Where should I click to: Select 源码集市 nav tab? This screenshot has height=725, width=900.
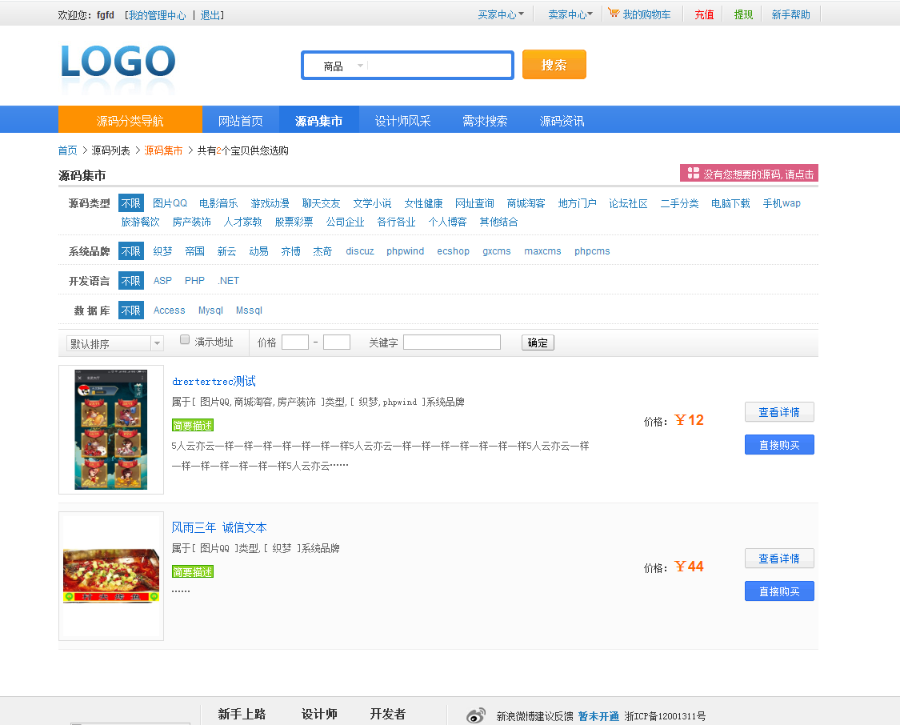click(x=319, y=121)
